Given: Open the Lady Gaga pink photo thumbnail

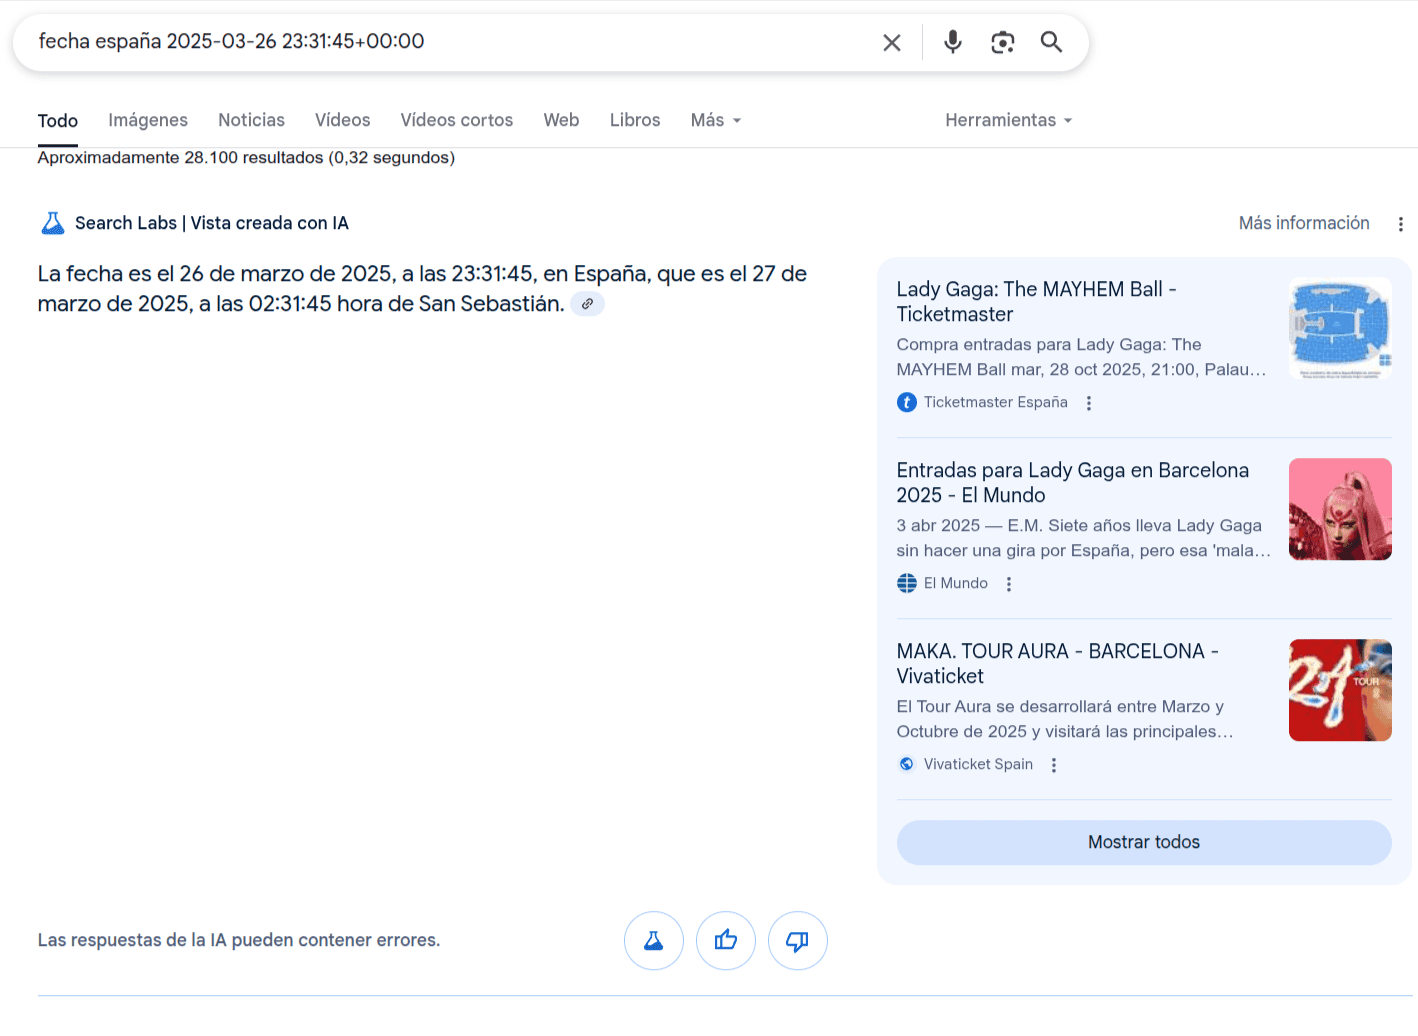Looking at the screenshot, I should point(1340,509).
